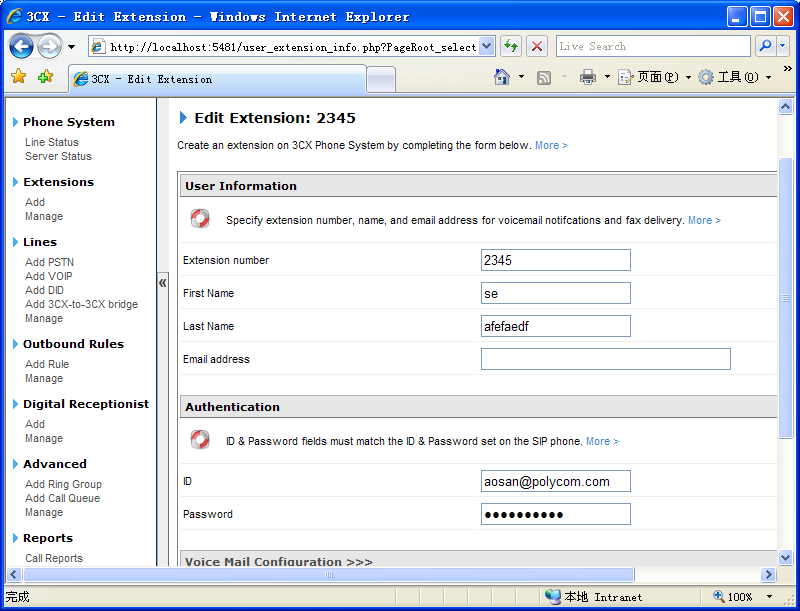Viewport: 800px width, 611px height.
Task: Open the address bar URL dropdown
Action: point(487,46)
